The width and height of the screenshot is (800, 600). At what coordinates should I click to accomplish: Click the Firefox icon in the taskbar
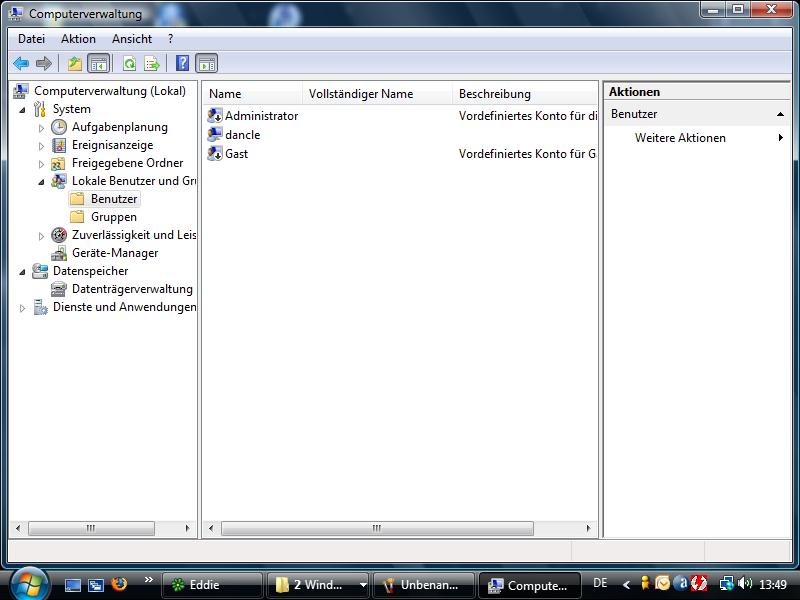[119, 584]
